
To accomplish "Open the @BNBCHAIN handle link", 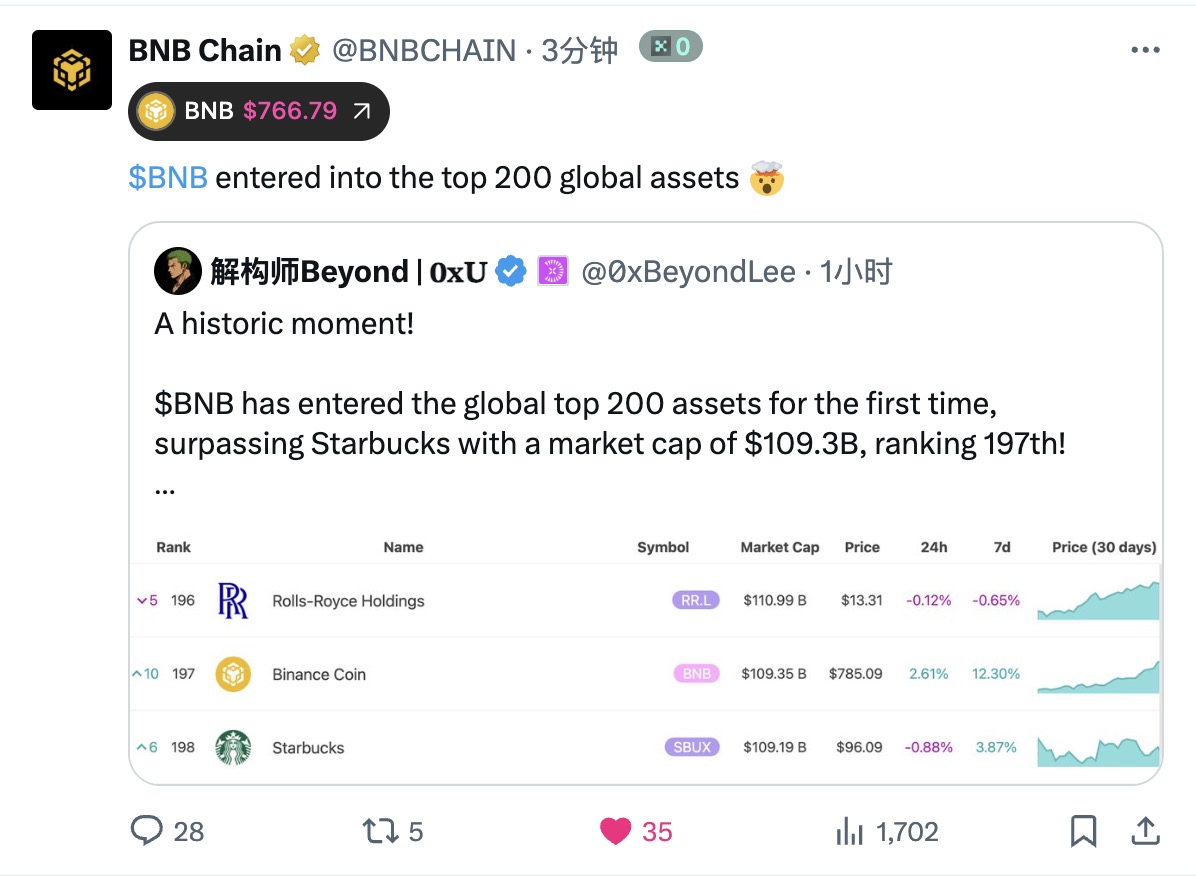I will coord(424,51).
